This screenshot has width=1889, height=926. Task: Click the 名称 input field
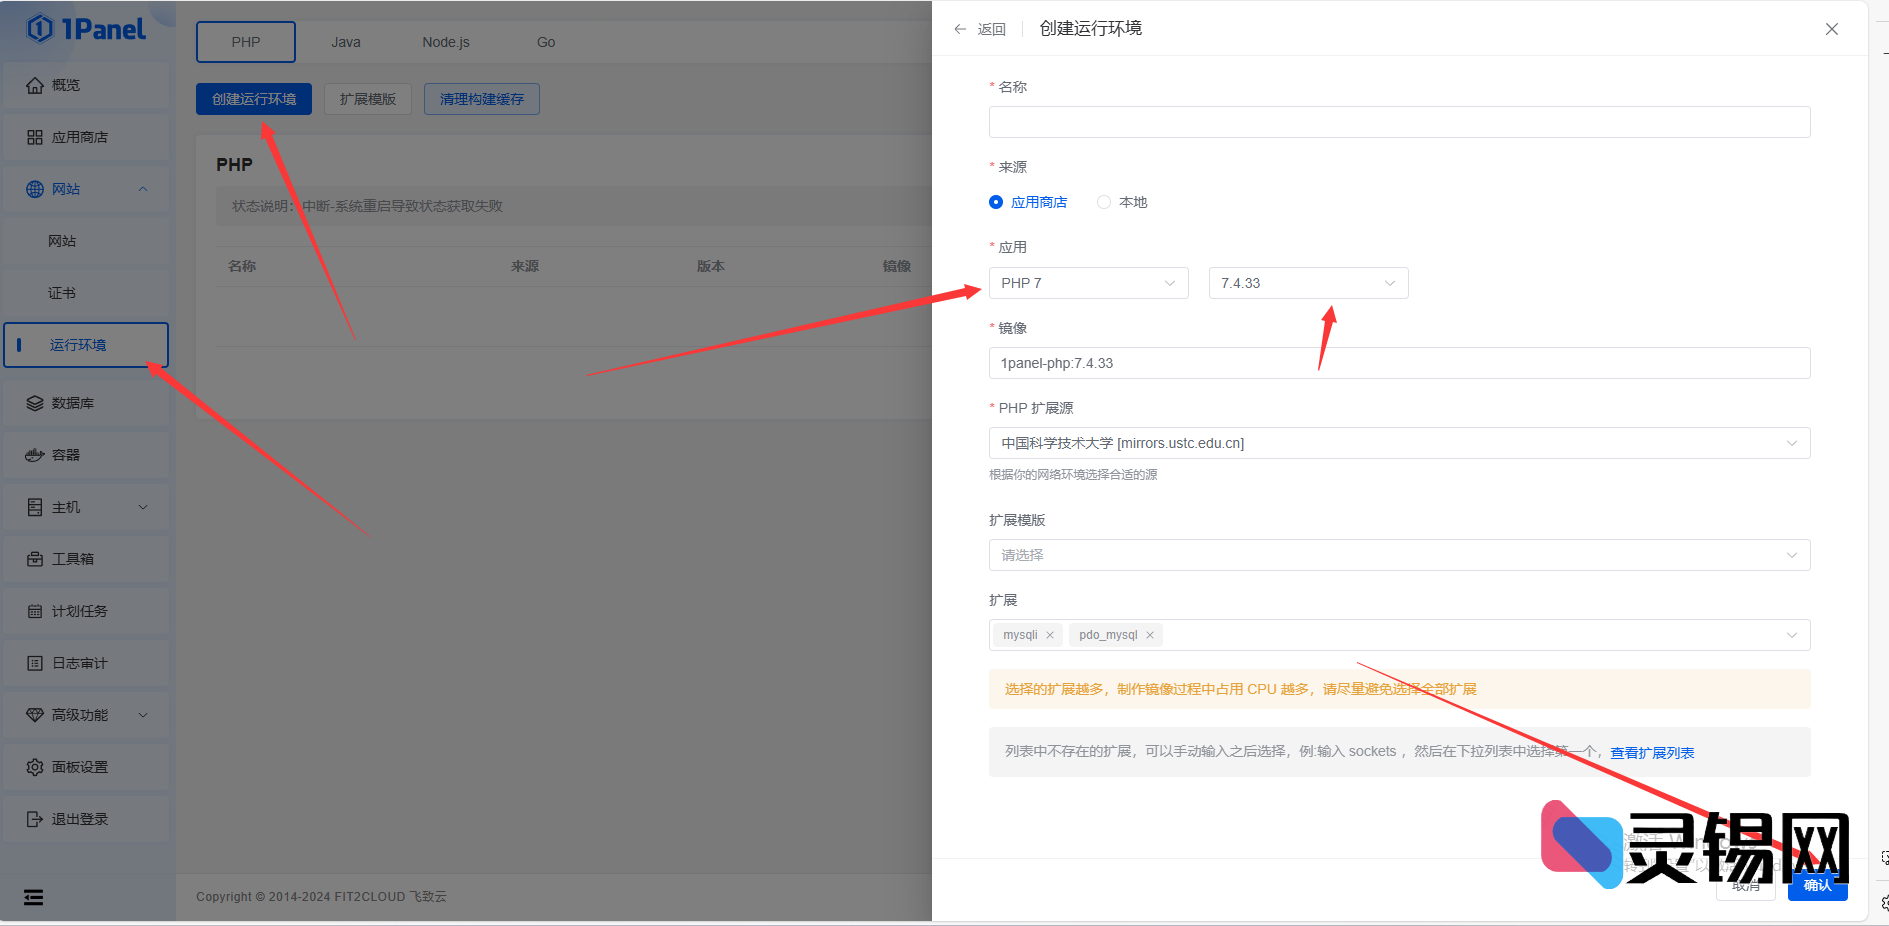point(1399,122)
